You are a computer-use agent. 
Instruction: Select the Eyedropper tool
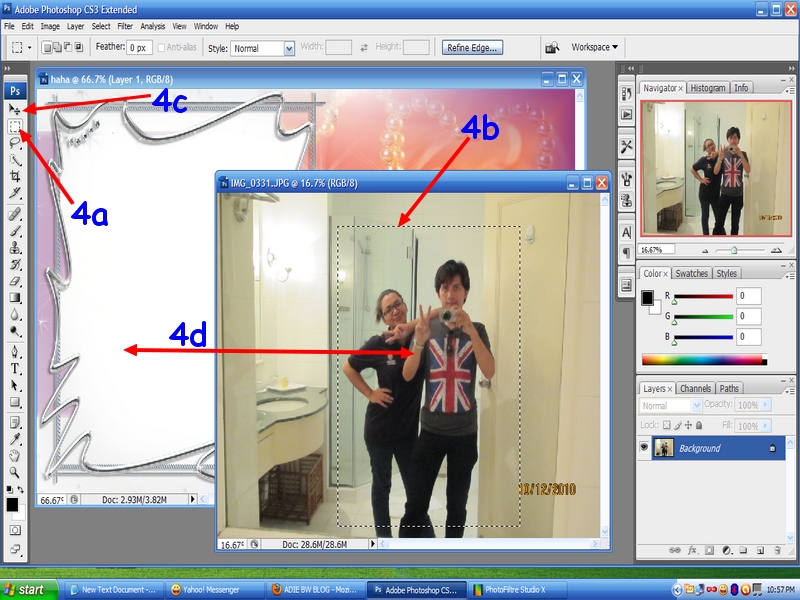click(15, 439)
